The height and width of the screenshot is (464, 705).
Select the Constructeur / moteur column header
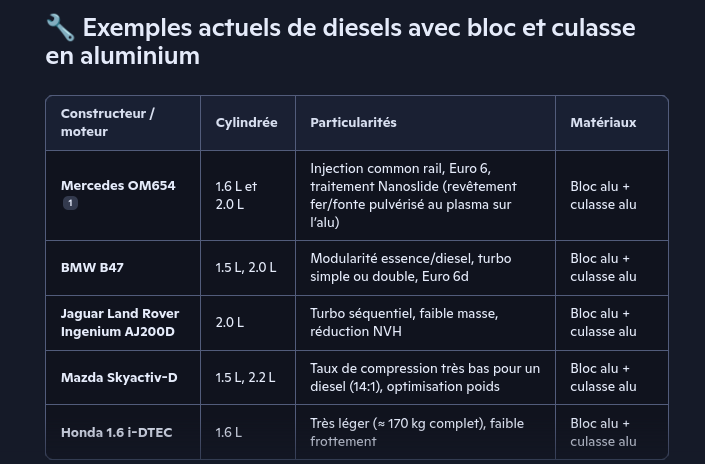coord(108,122)
